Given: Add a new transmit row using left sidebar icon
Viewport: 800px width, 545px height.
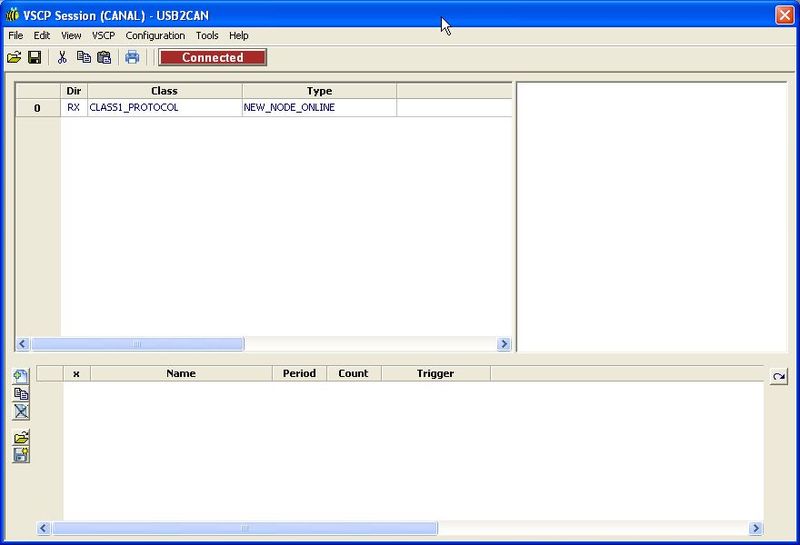Looking at the screenshot, I should (x=21, y=376).
